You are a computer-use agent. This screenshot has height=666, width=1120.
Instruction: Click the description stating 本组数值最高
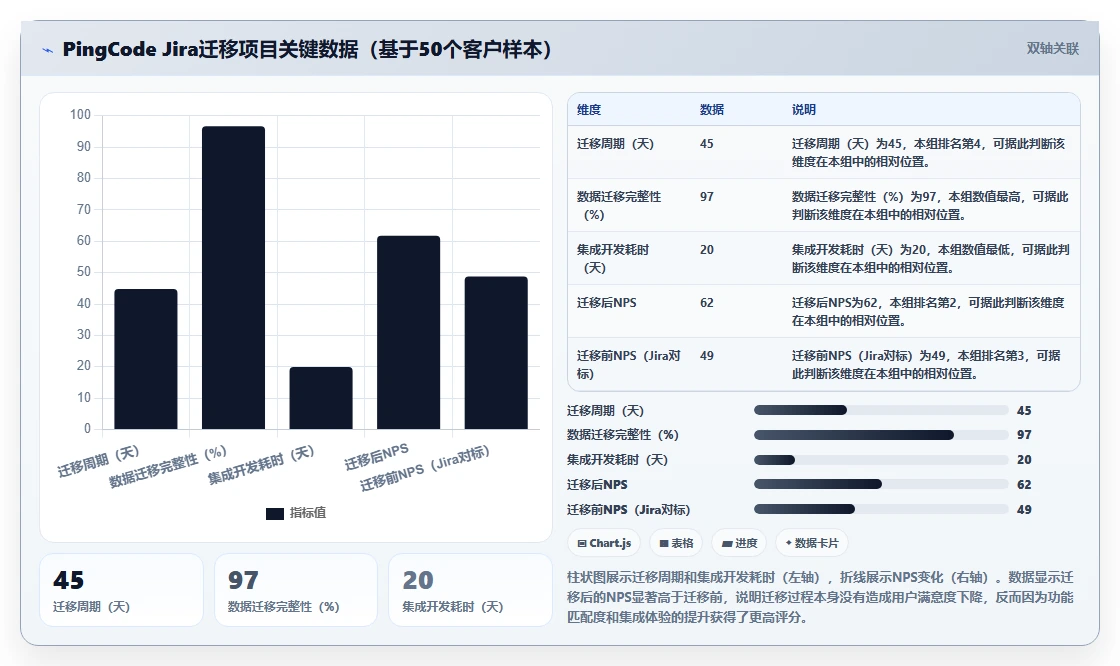[x=930, y=205]
